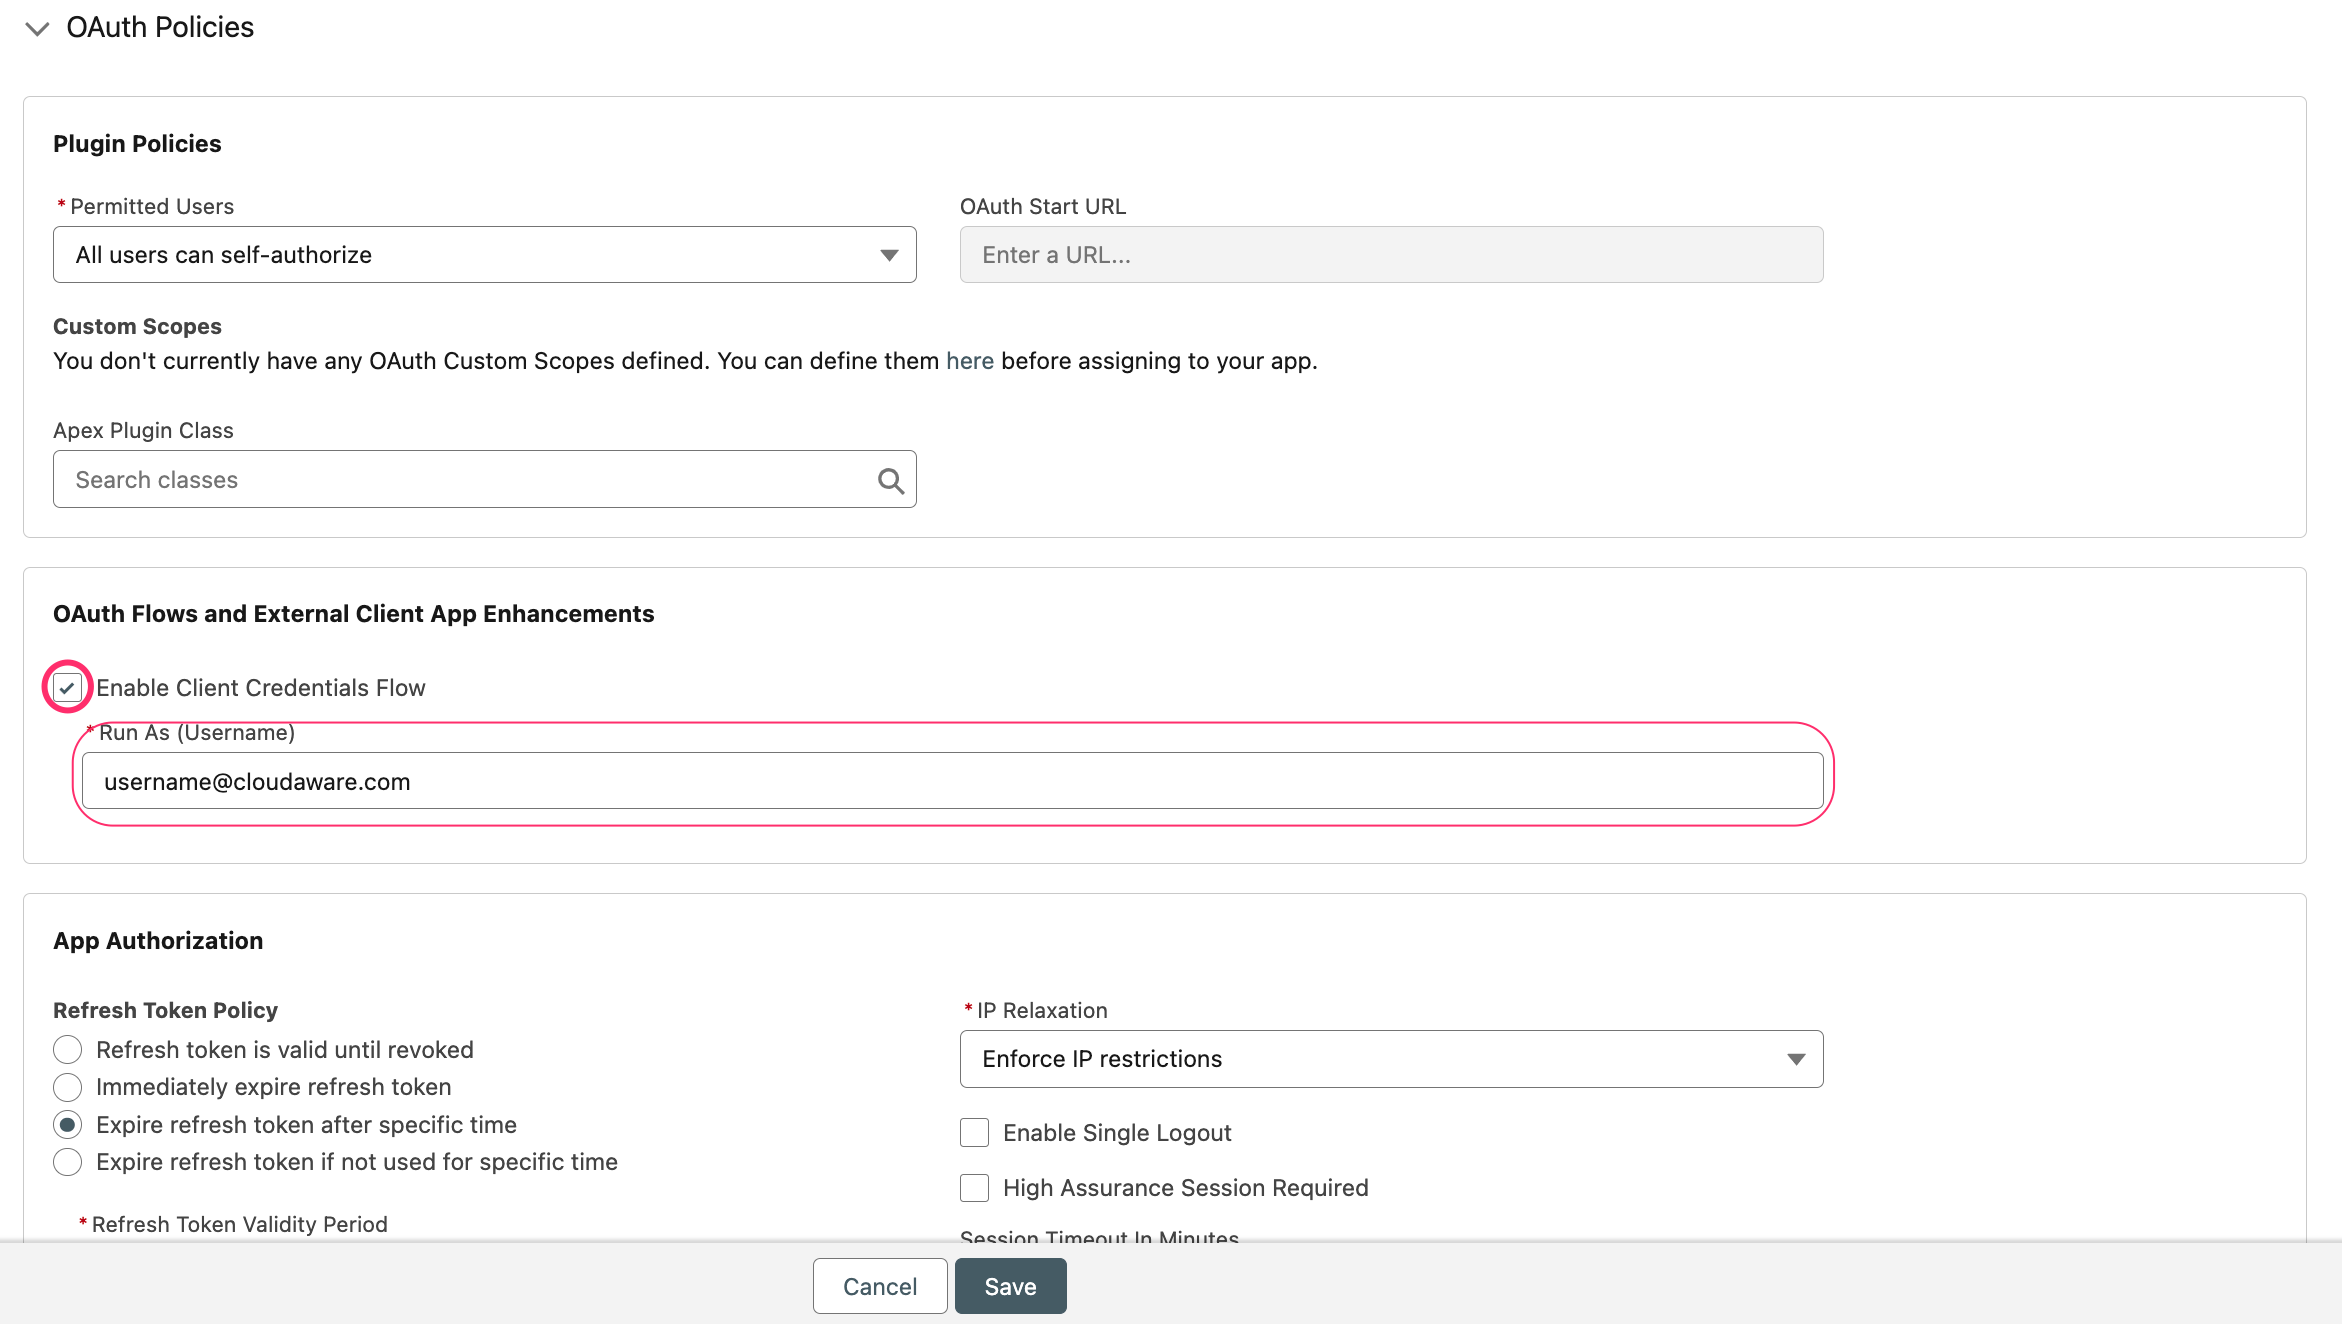The image size is (2342, 1324).
Task: Choose Expire refresh token if not used option
Action: [x=67, y=1161]
